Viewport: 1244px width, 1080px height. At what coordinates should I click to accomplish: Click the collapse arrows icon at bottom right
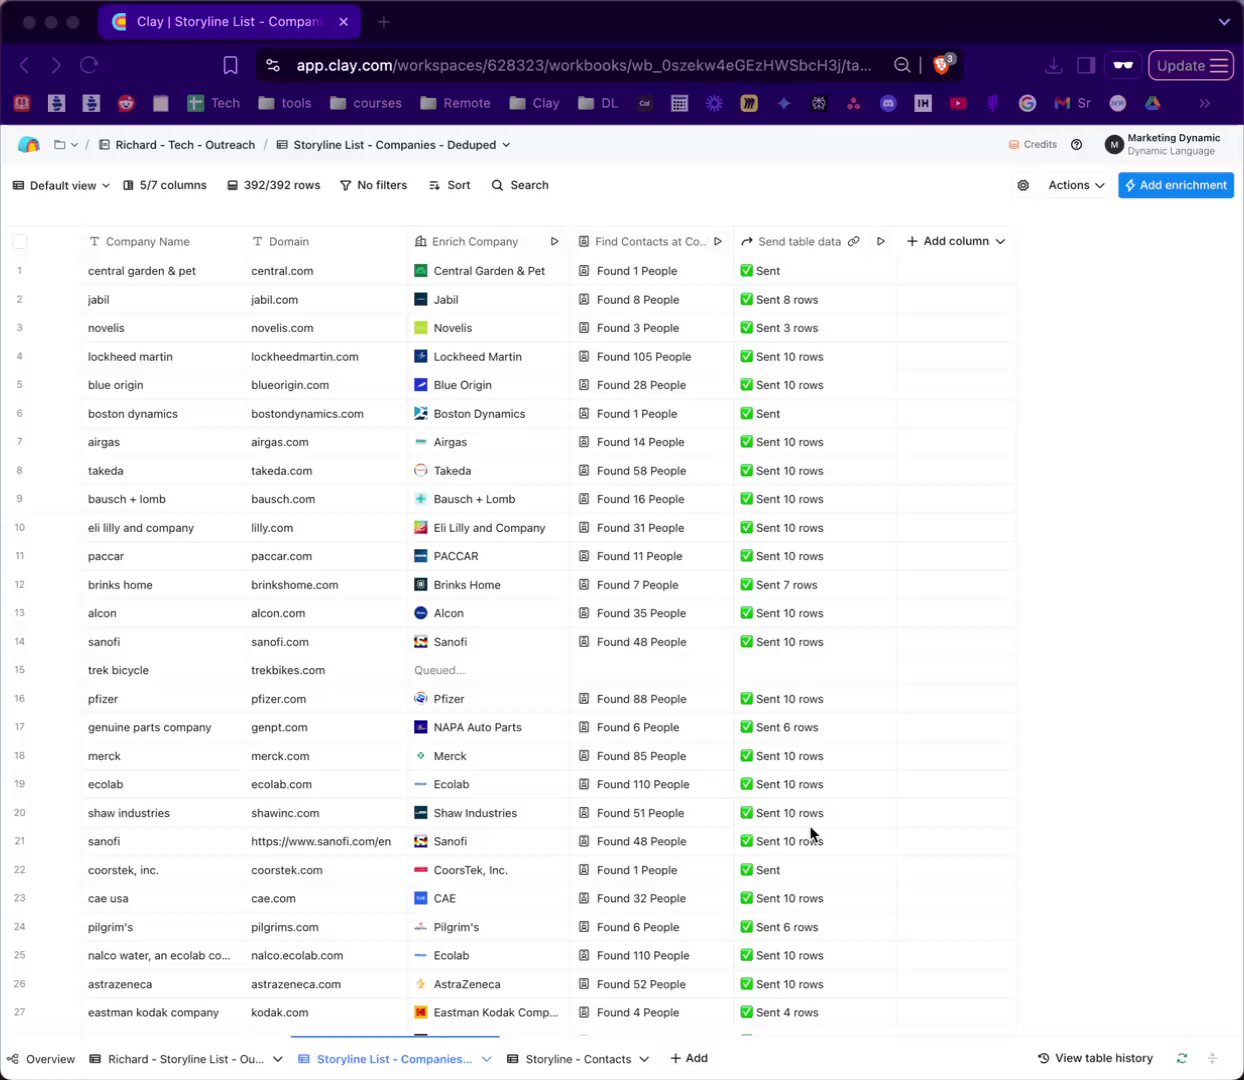(1212, 1058)
